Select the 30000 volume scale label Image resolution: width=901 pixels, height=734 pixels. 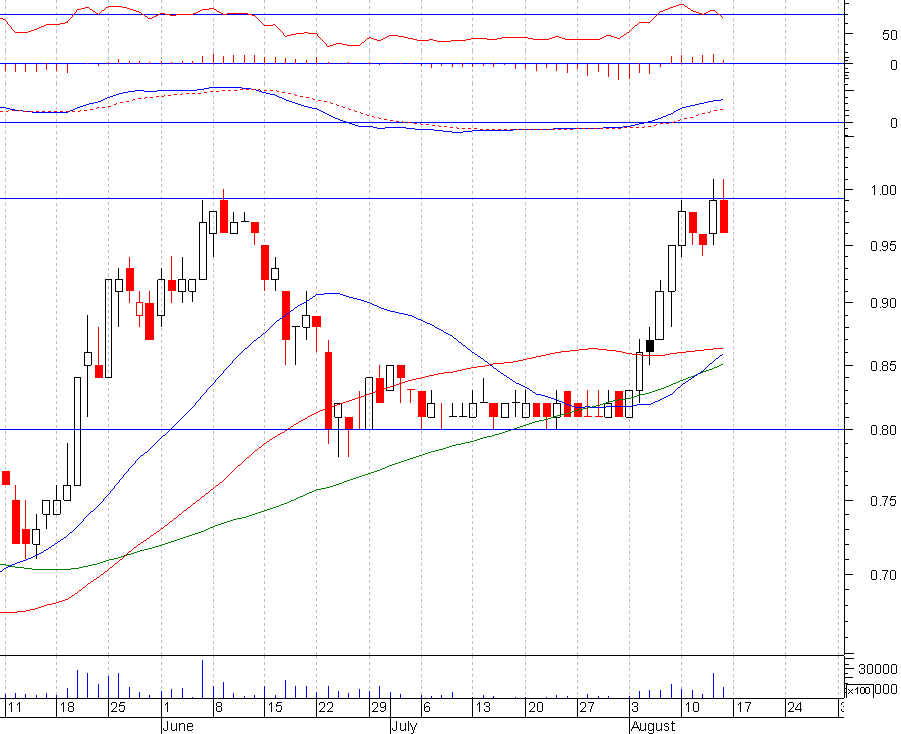point(877,669)
